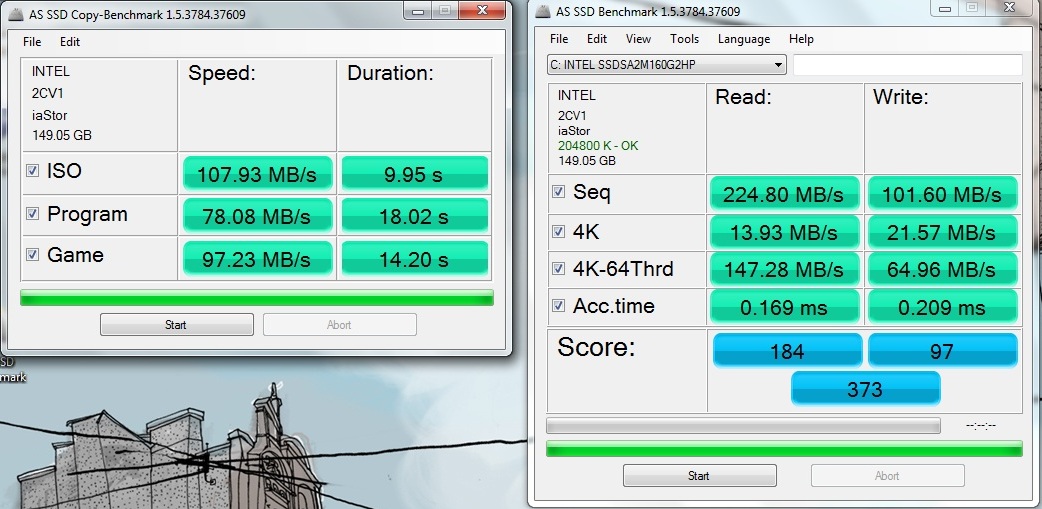
Task: Disable the 4K-64Thrd test checkbox
Action: pos(559,268)
